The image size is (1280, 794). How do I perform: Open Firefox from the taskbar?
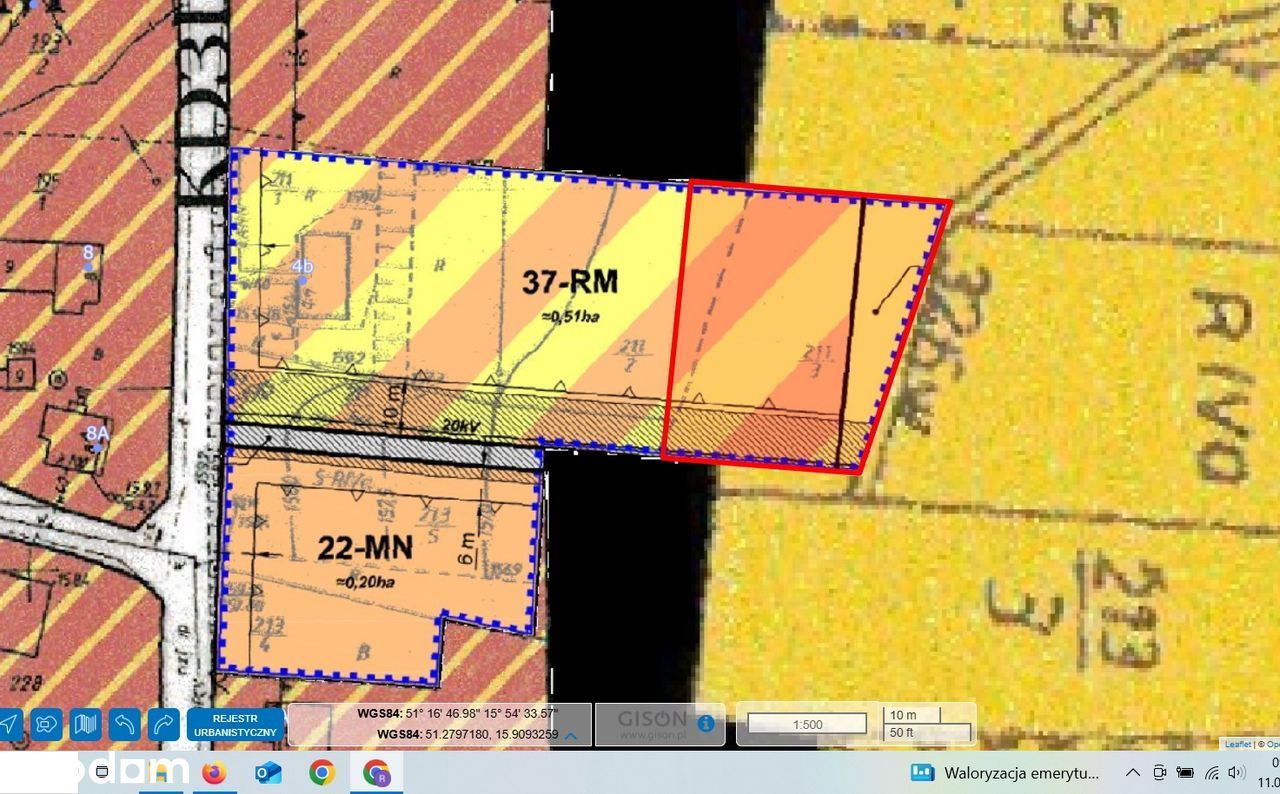pyautogui.click(x=214, y=772)
